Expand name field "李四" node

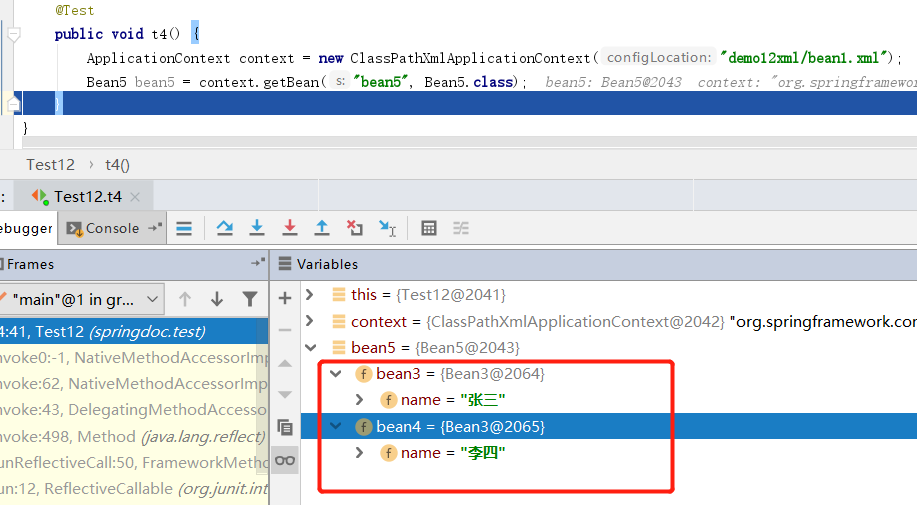pos(360,452)
